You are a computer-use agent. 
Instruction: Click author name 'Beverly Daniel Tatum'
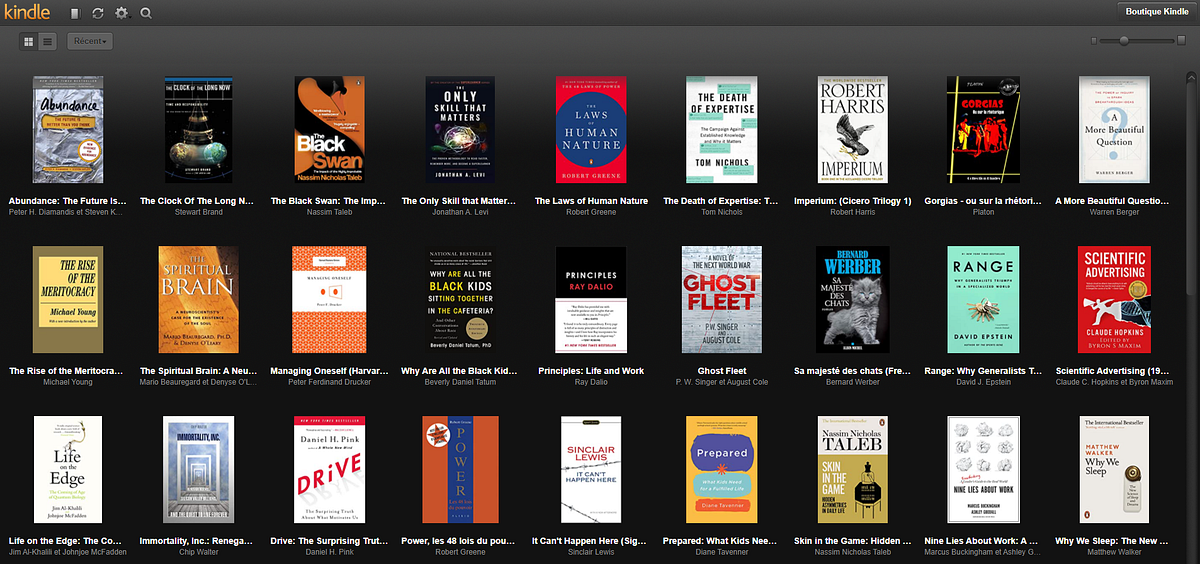click(x=460, y=383)
